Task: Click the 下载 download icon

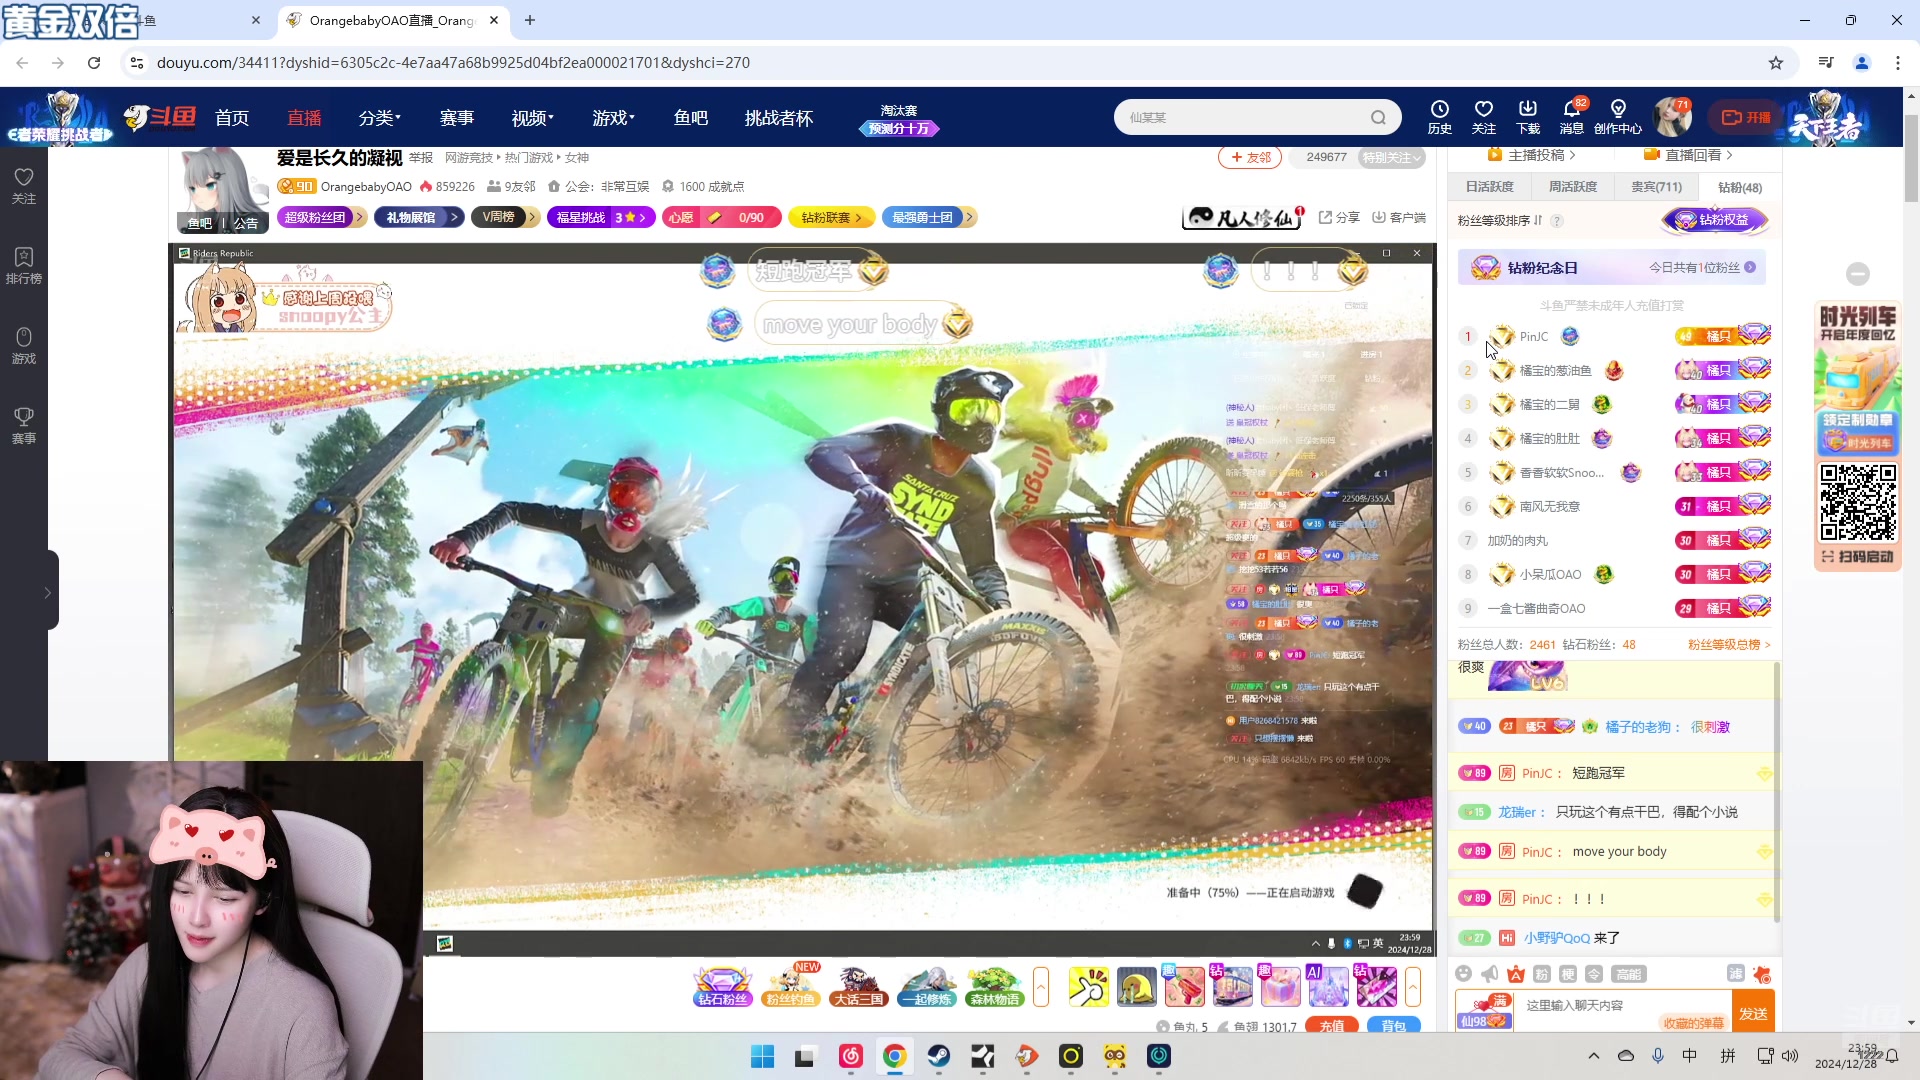Action: (1528, 116)
